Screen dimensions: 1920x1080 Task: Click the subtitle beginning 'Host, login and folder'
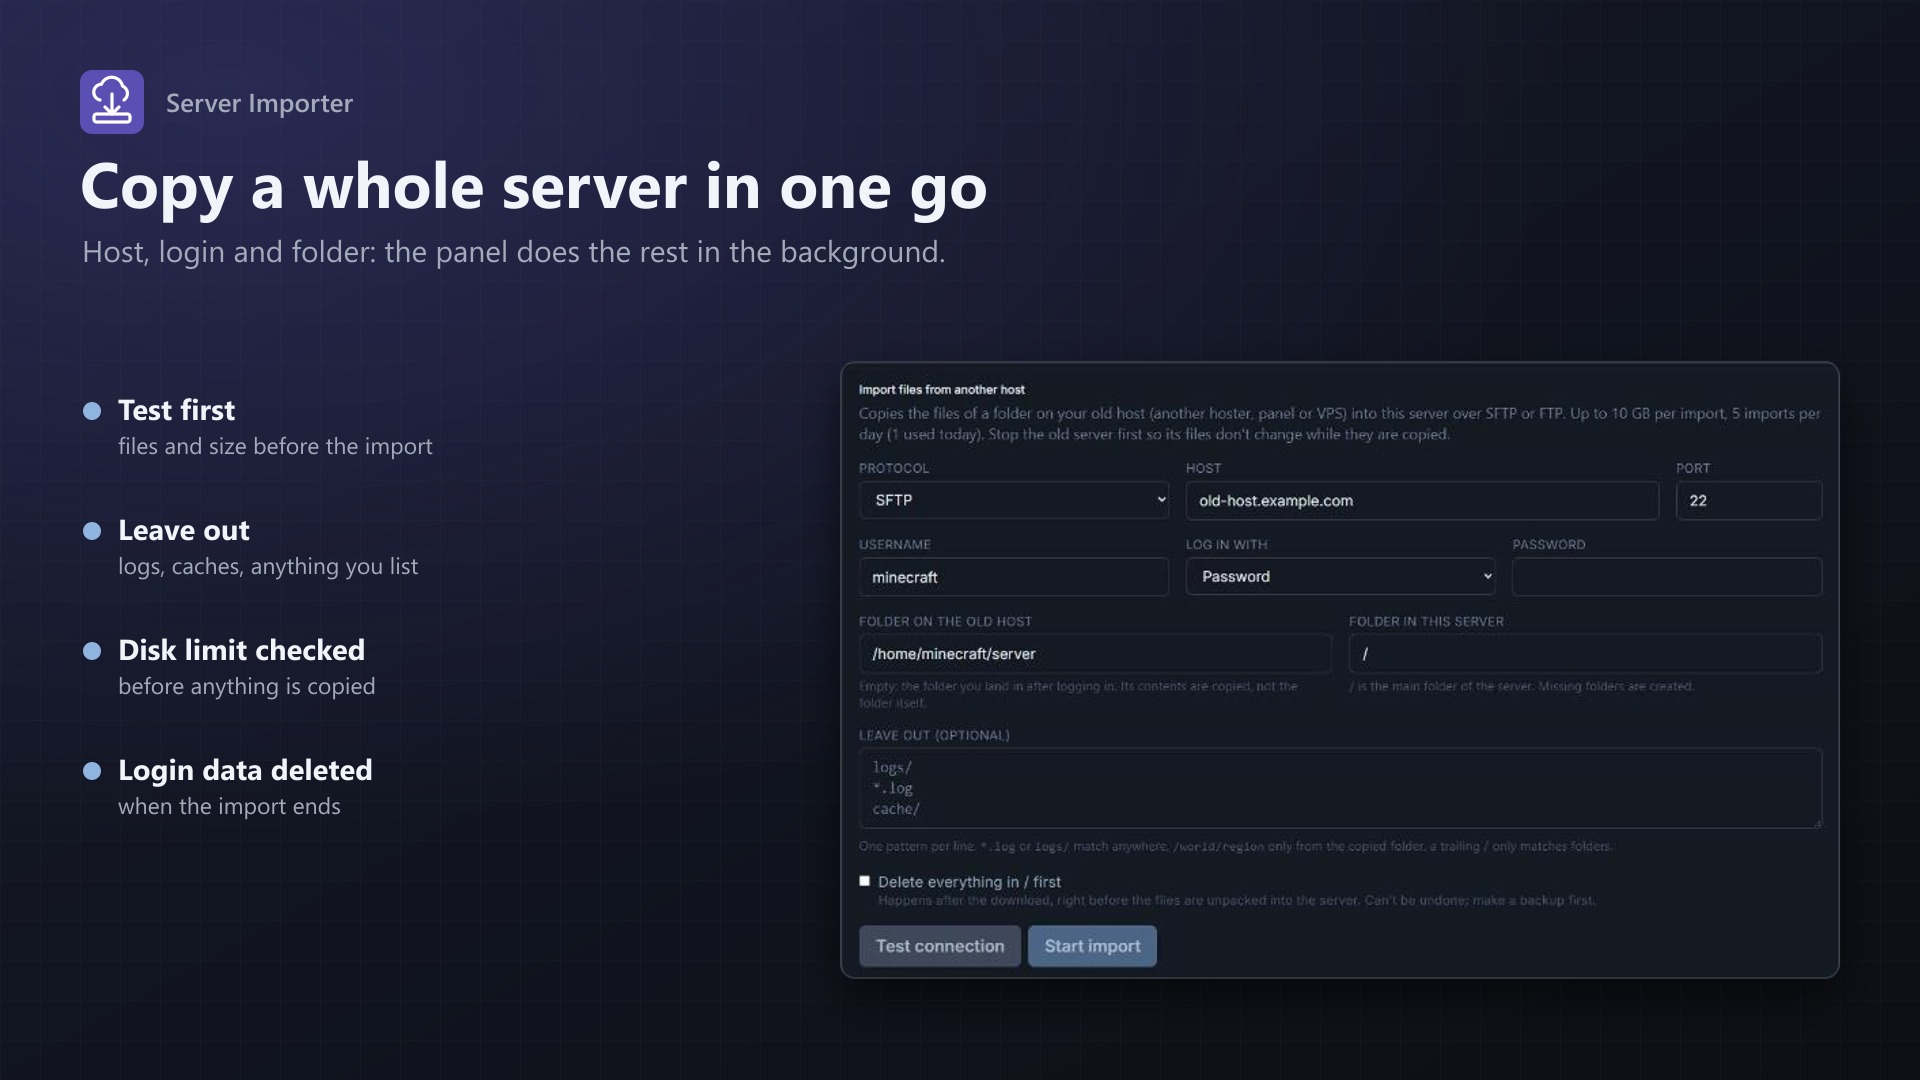[x=514, y=252]
